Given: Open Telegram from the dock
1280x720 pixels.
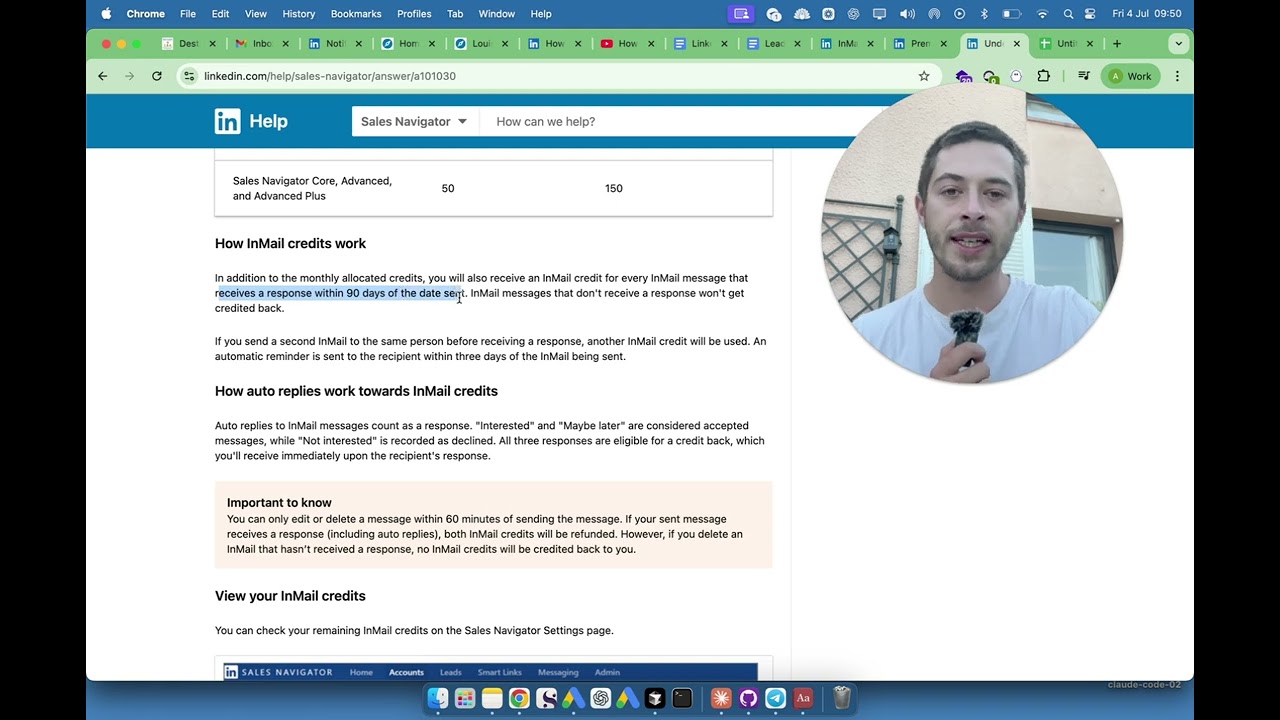Looking at the screenshot, I should 775,698.
